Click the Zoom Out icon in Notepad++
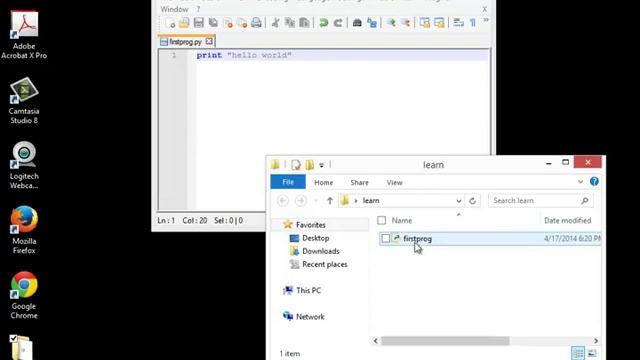The image size is (640, 360). pyautogui.click(x=405, y=23)
